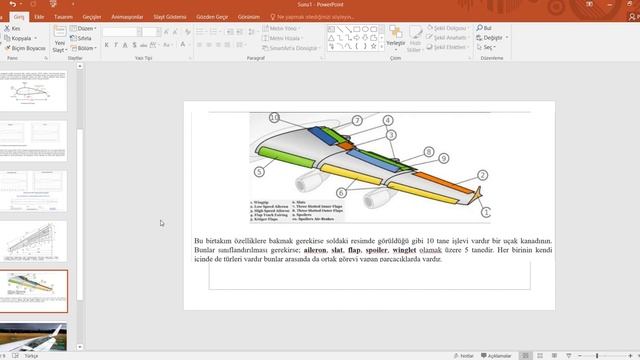Click the increase font size icon
This screenshot has height=360, width=640.
pos(166,32)
